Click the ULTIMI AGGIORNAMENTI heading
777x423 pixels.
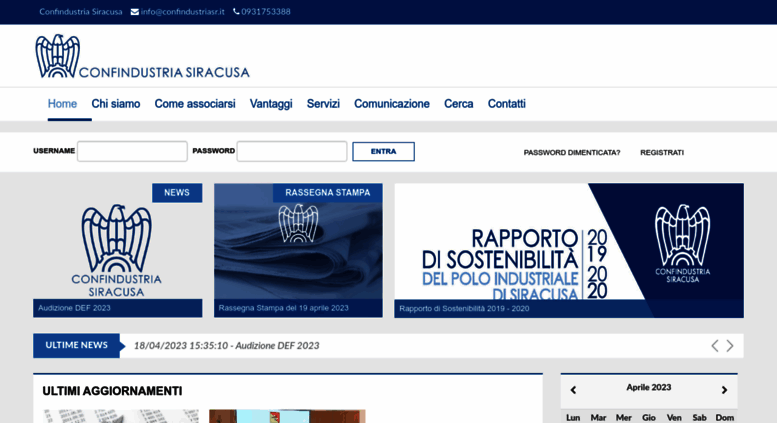[x=112, y=391]
